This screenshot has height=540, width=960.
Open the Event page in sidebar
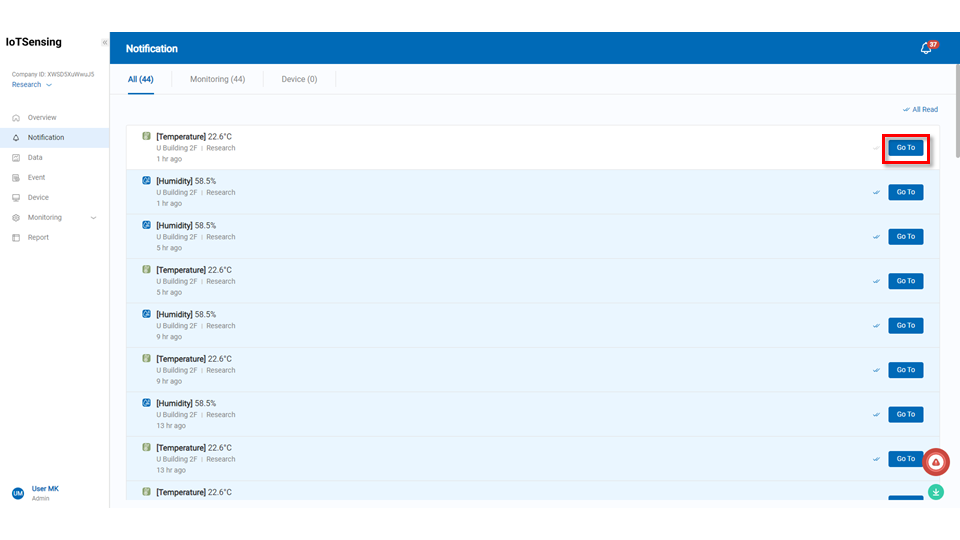tap(36, 178)
